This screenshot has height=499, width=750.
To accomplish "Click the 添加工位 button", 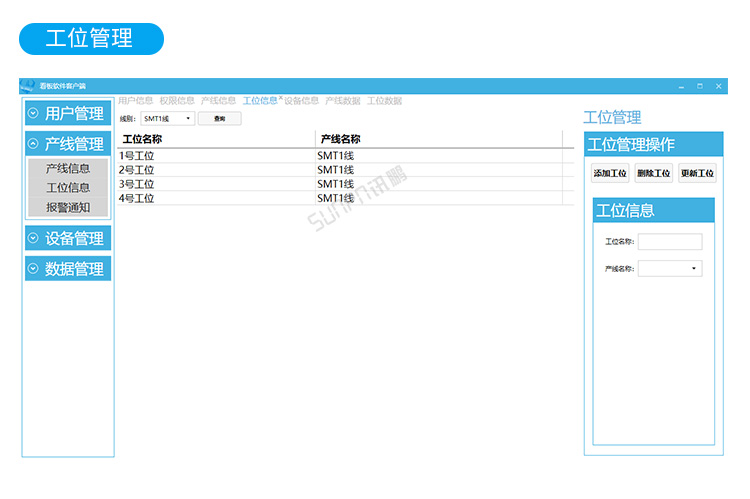I will click(610, 173).
